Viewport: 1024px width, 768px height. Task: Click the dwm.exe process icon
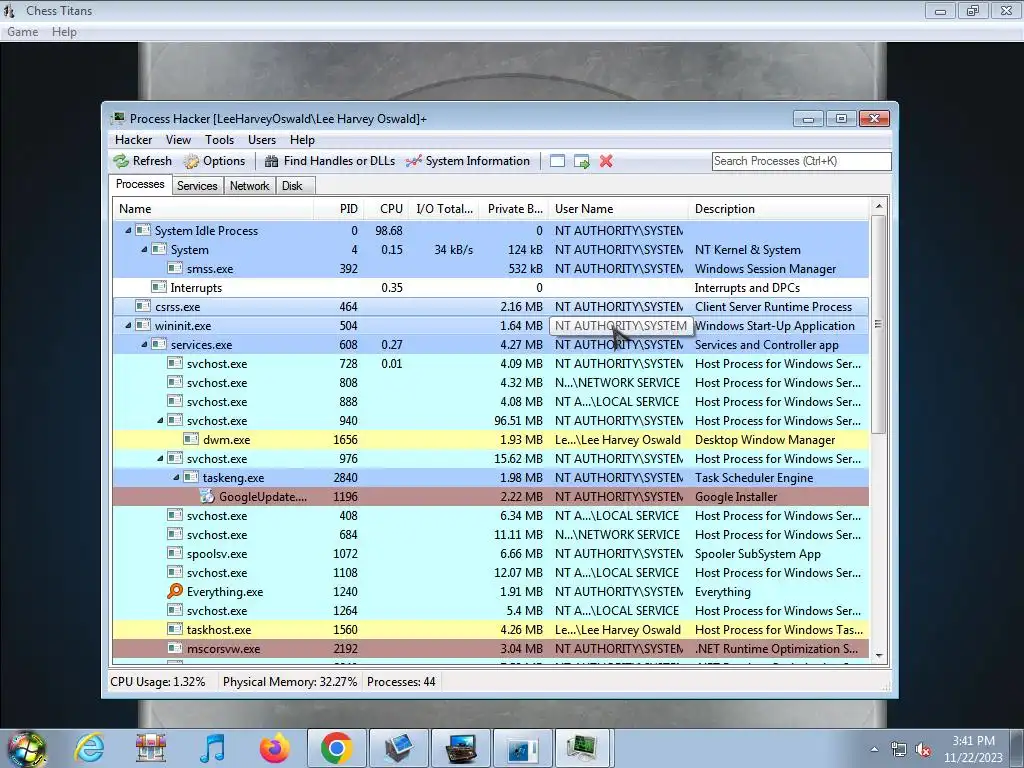(x=191, y=440)
